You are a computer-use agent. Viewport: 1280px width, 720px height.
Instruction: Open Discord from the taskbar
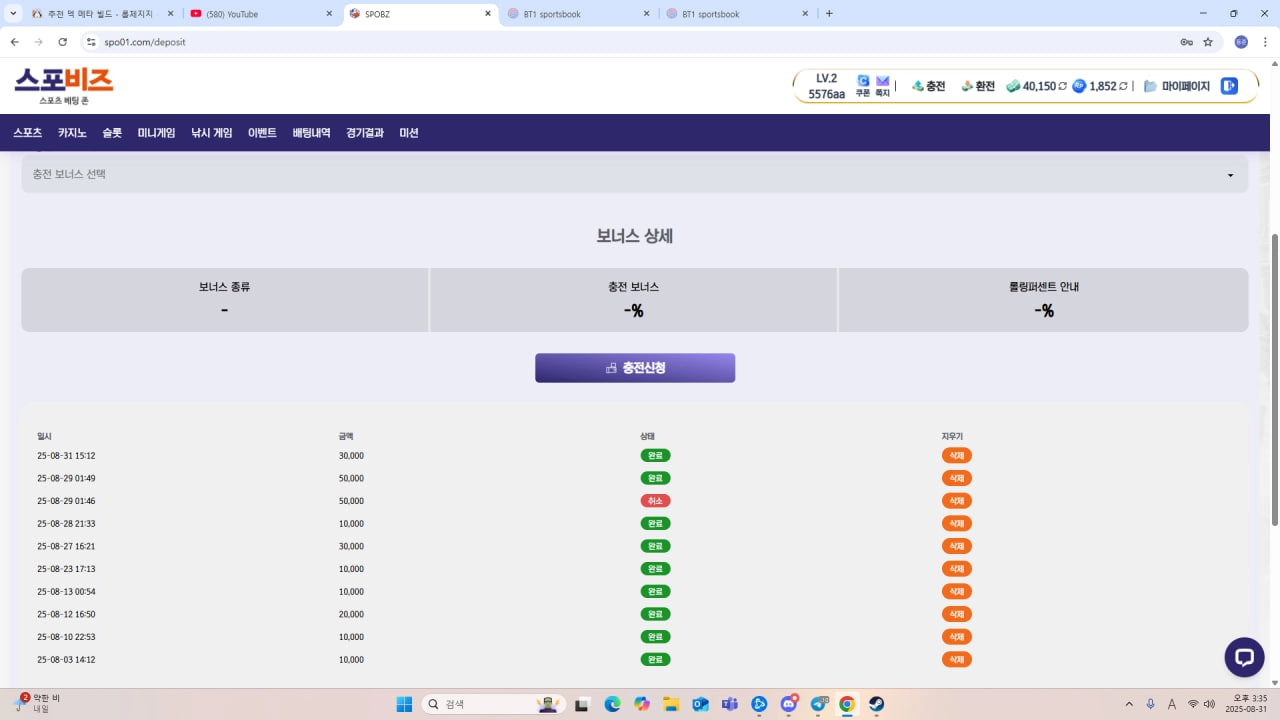[x=789, y=704]
